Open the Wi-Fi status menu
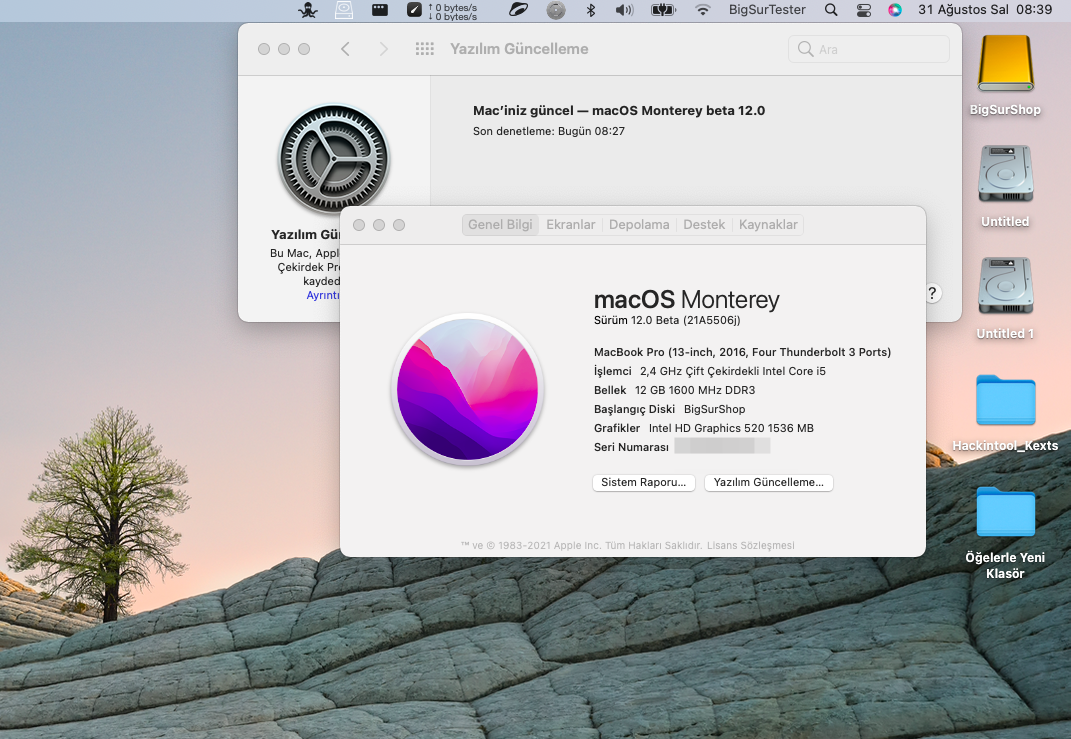1071x739 pixels. click(x=703, y=10)
